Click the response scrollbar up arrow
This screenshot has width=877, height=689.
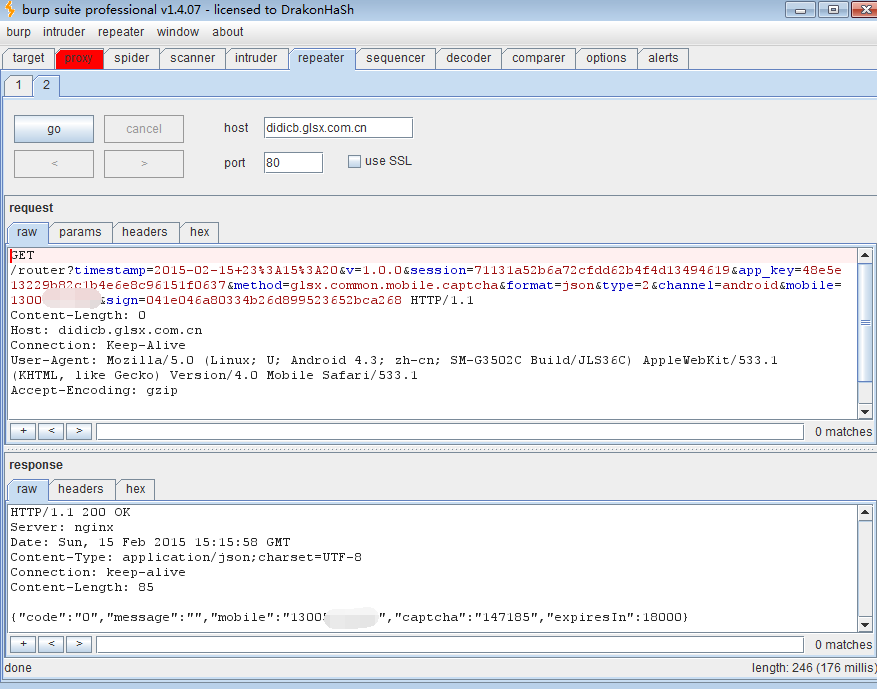[x=865, y=512]
